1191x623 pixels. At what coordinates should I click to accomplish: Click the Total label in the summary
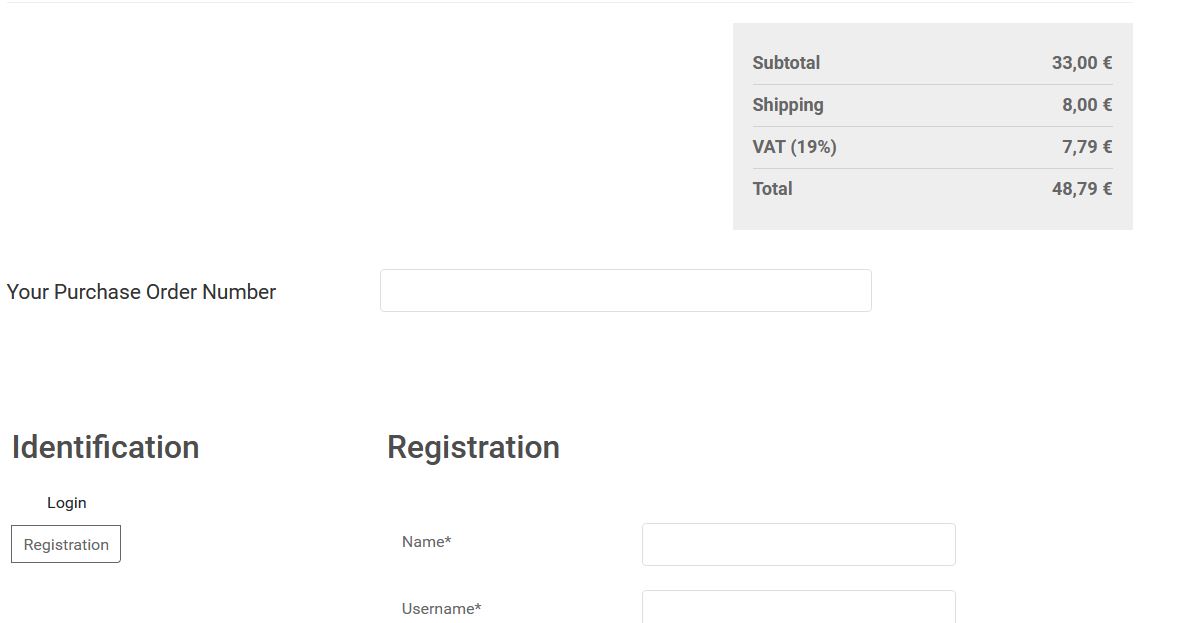772,189
